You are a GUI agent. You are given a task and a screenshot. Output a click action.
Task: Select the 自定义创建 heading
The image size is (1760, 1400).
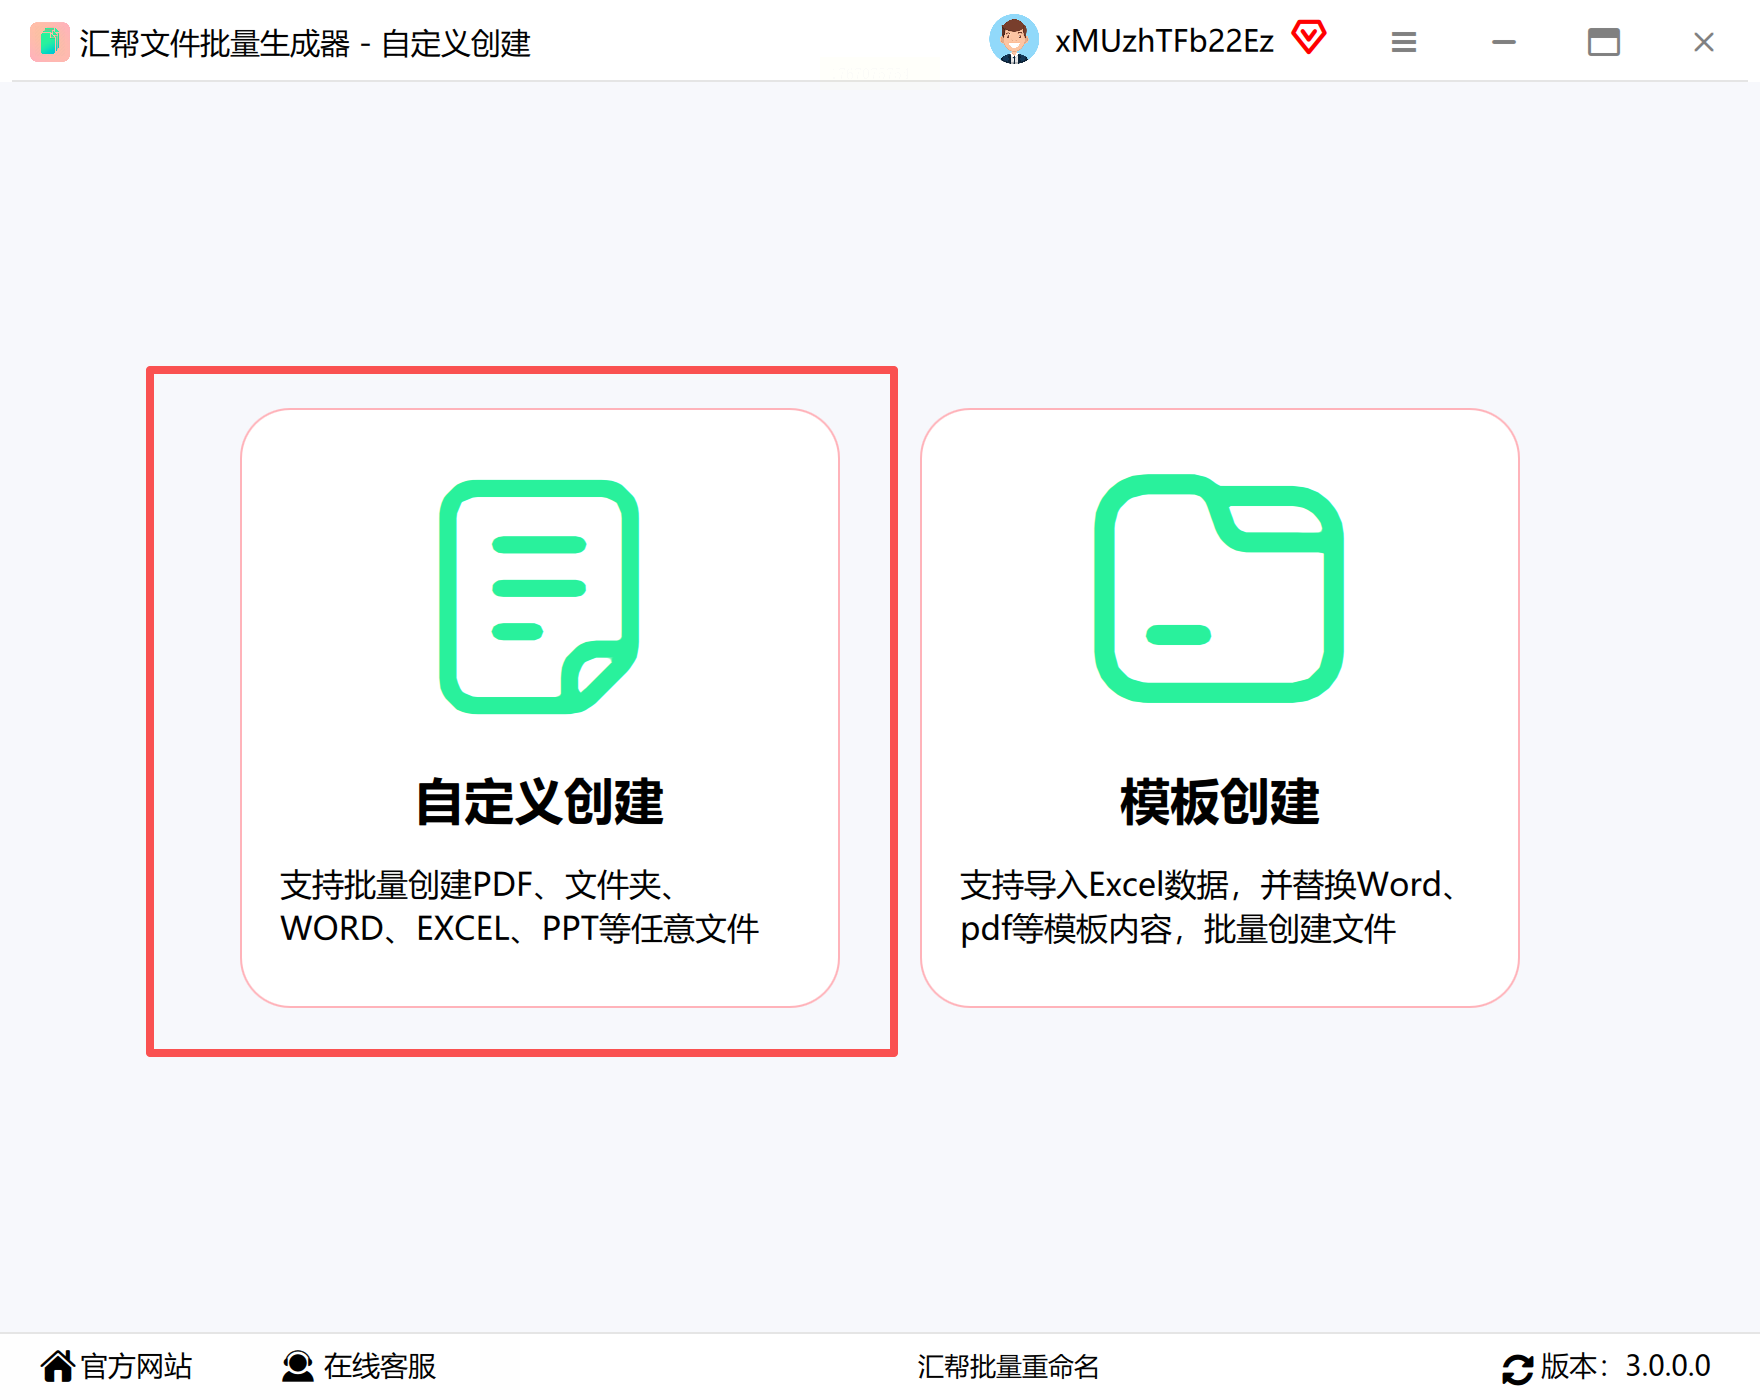click(540, 802)
